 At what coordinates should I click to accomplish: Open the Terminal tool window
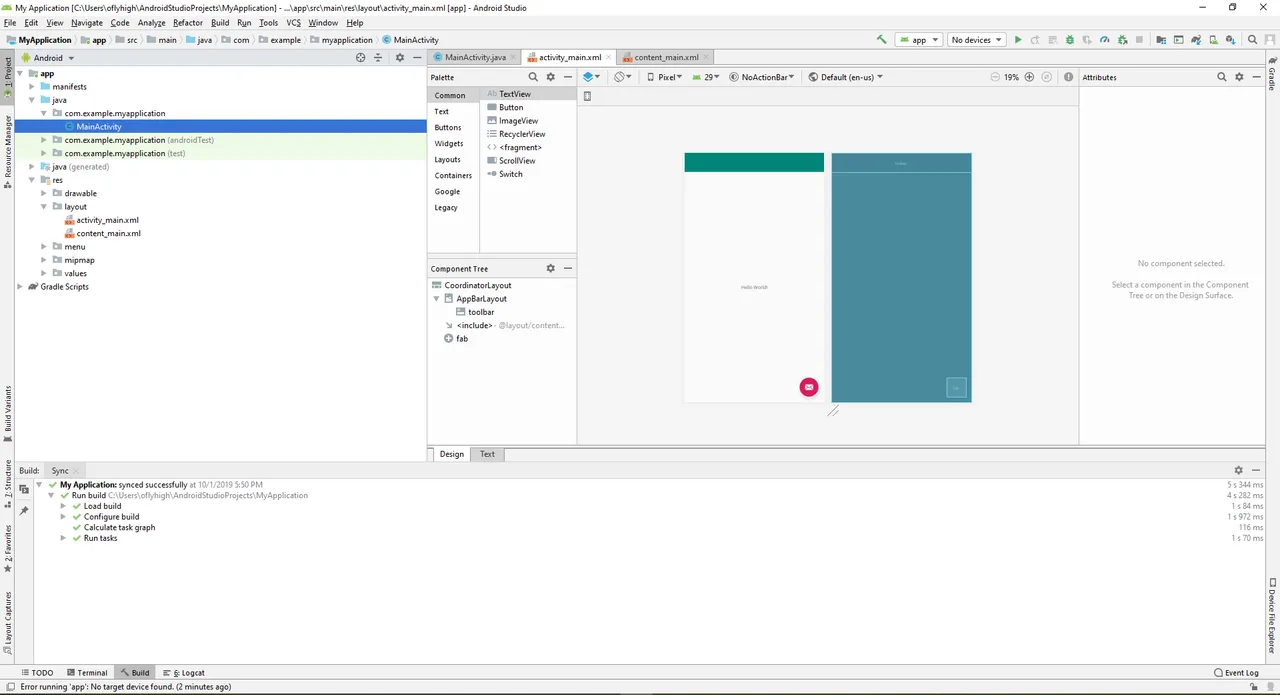pos(86,673)
